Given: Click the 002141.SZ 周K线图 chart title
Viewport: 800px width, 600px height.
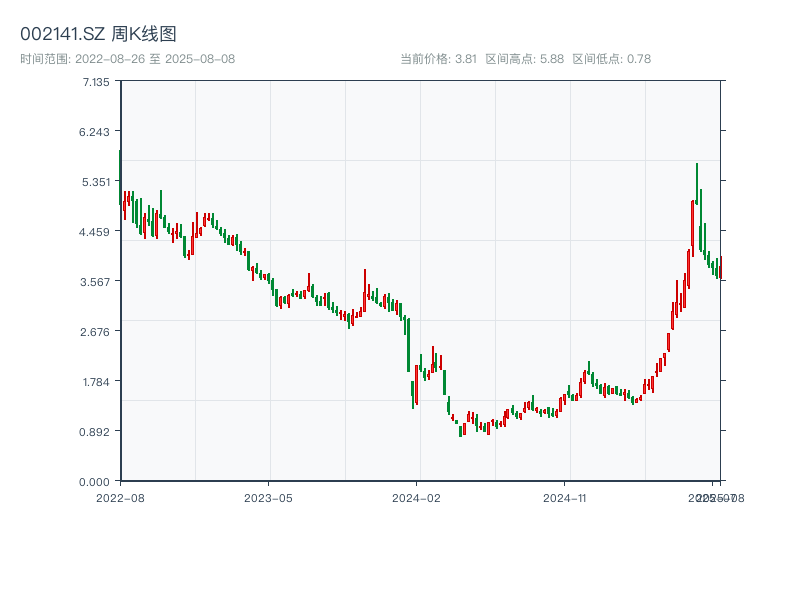Looking at the screenshot, I should click(99, 35).
